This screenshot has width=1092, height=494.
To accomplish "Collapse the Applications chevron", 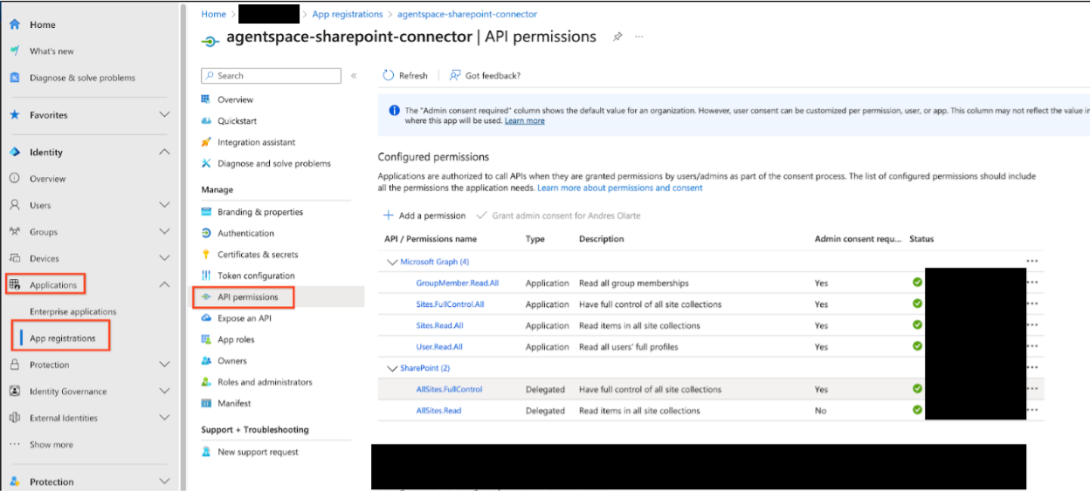I will (164, 284).
